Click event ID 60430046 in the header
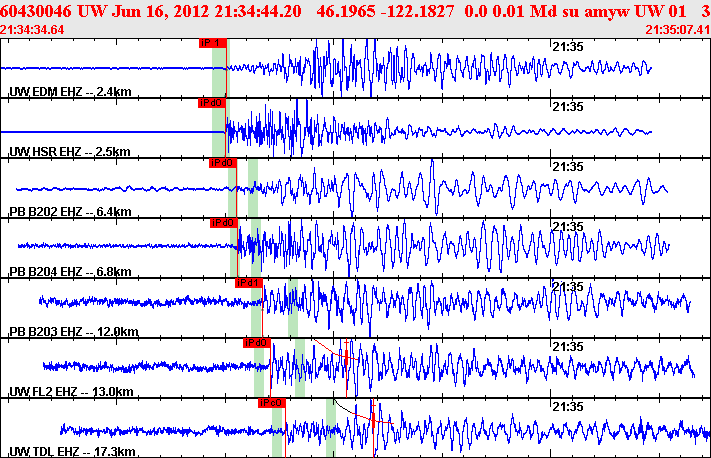 [x=36, y=11]
